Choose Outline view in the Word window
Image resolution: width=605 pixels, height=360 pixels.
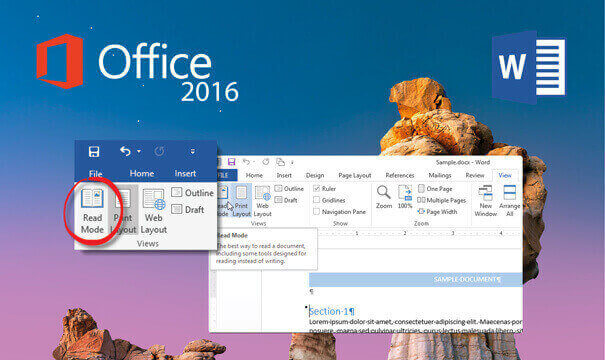(x=289, y=189)
